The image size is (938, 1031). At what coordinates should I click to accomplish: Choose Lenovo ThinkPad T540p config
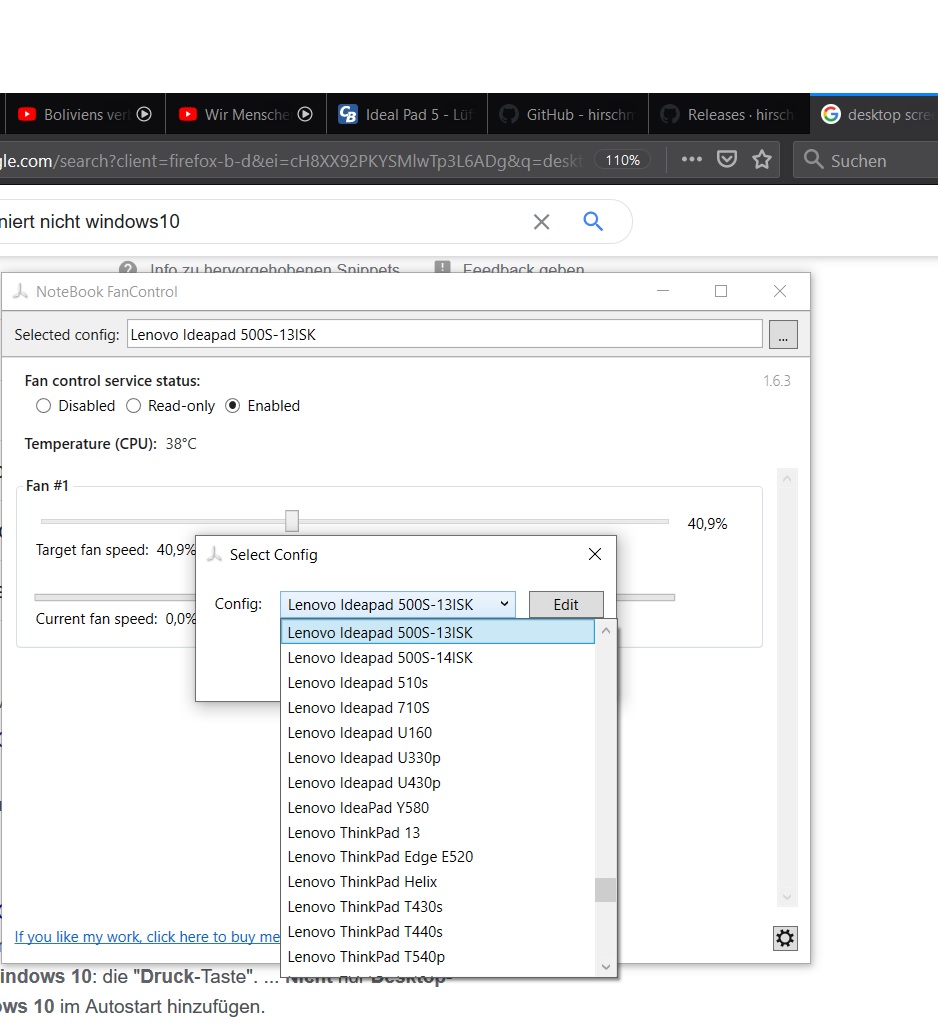(x=438, y=957)
